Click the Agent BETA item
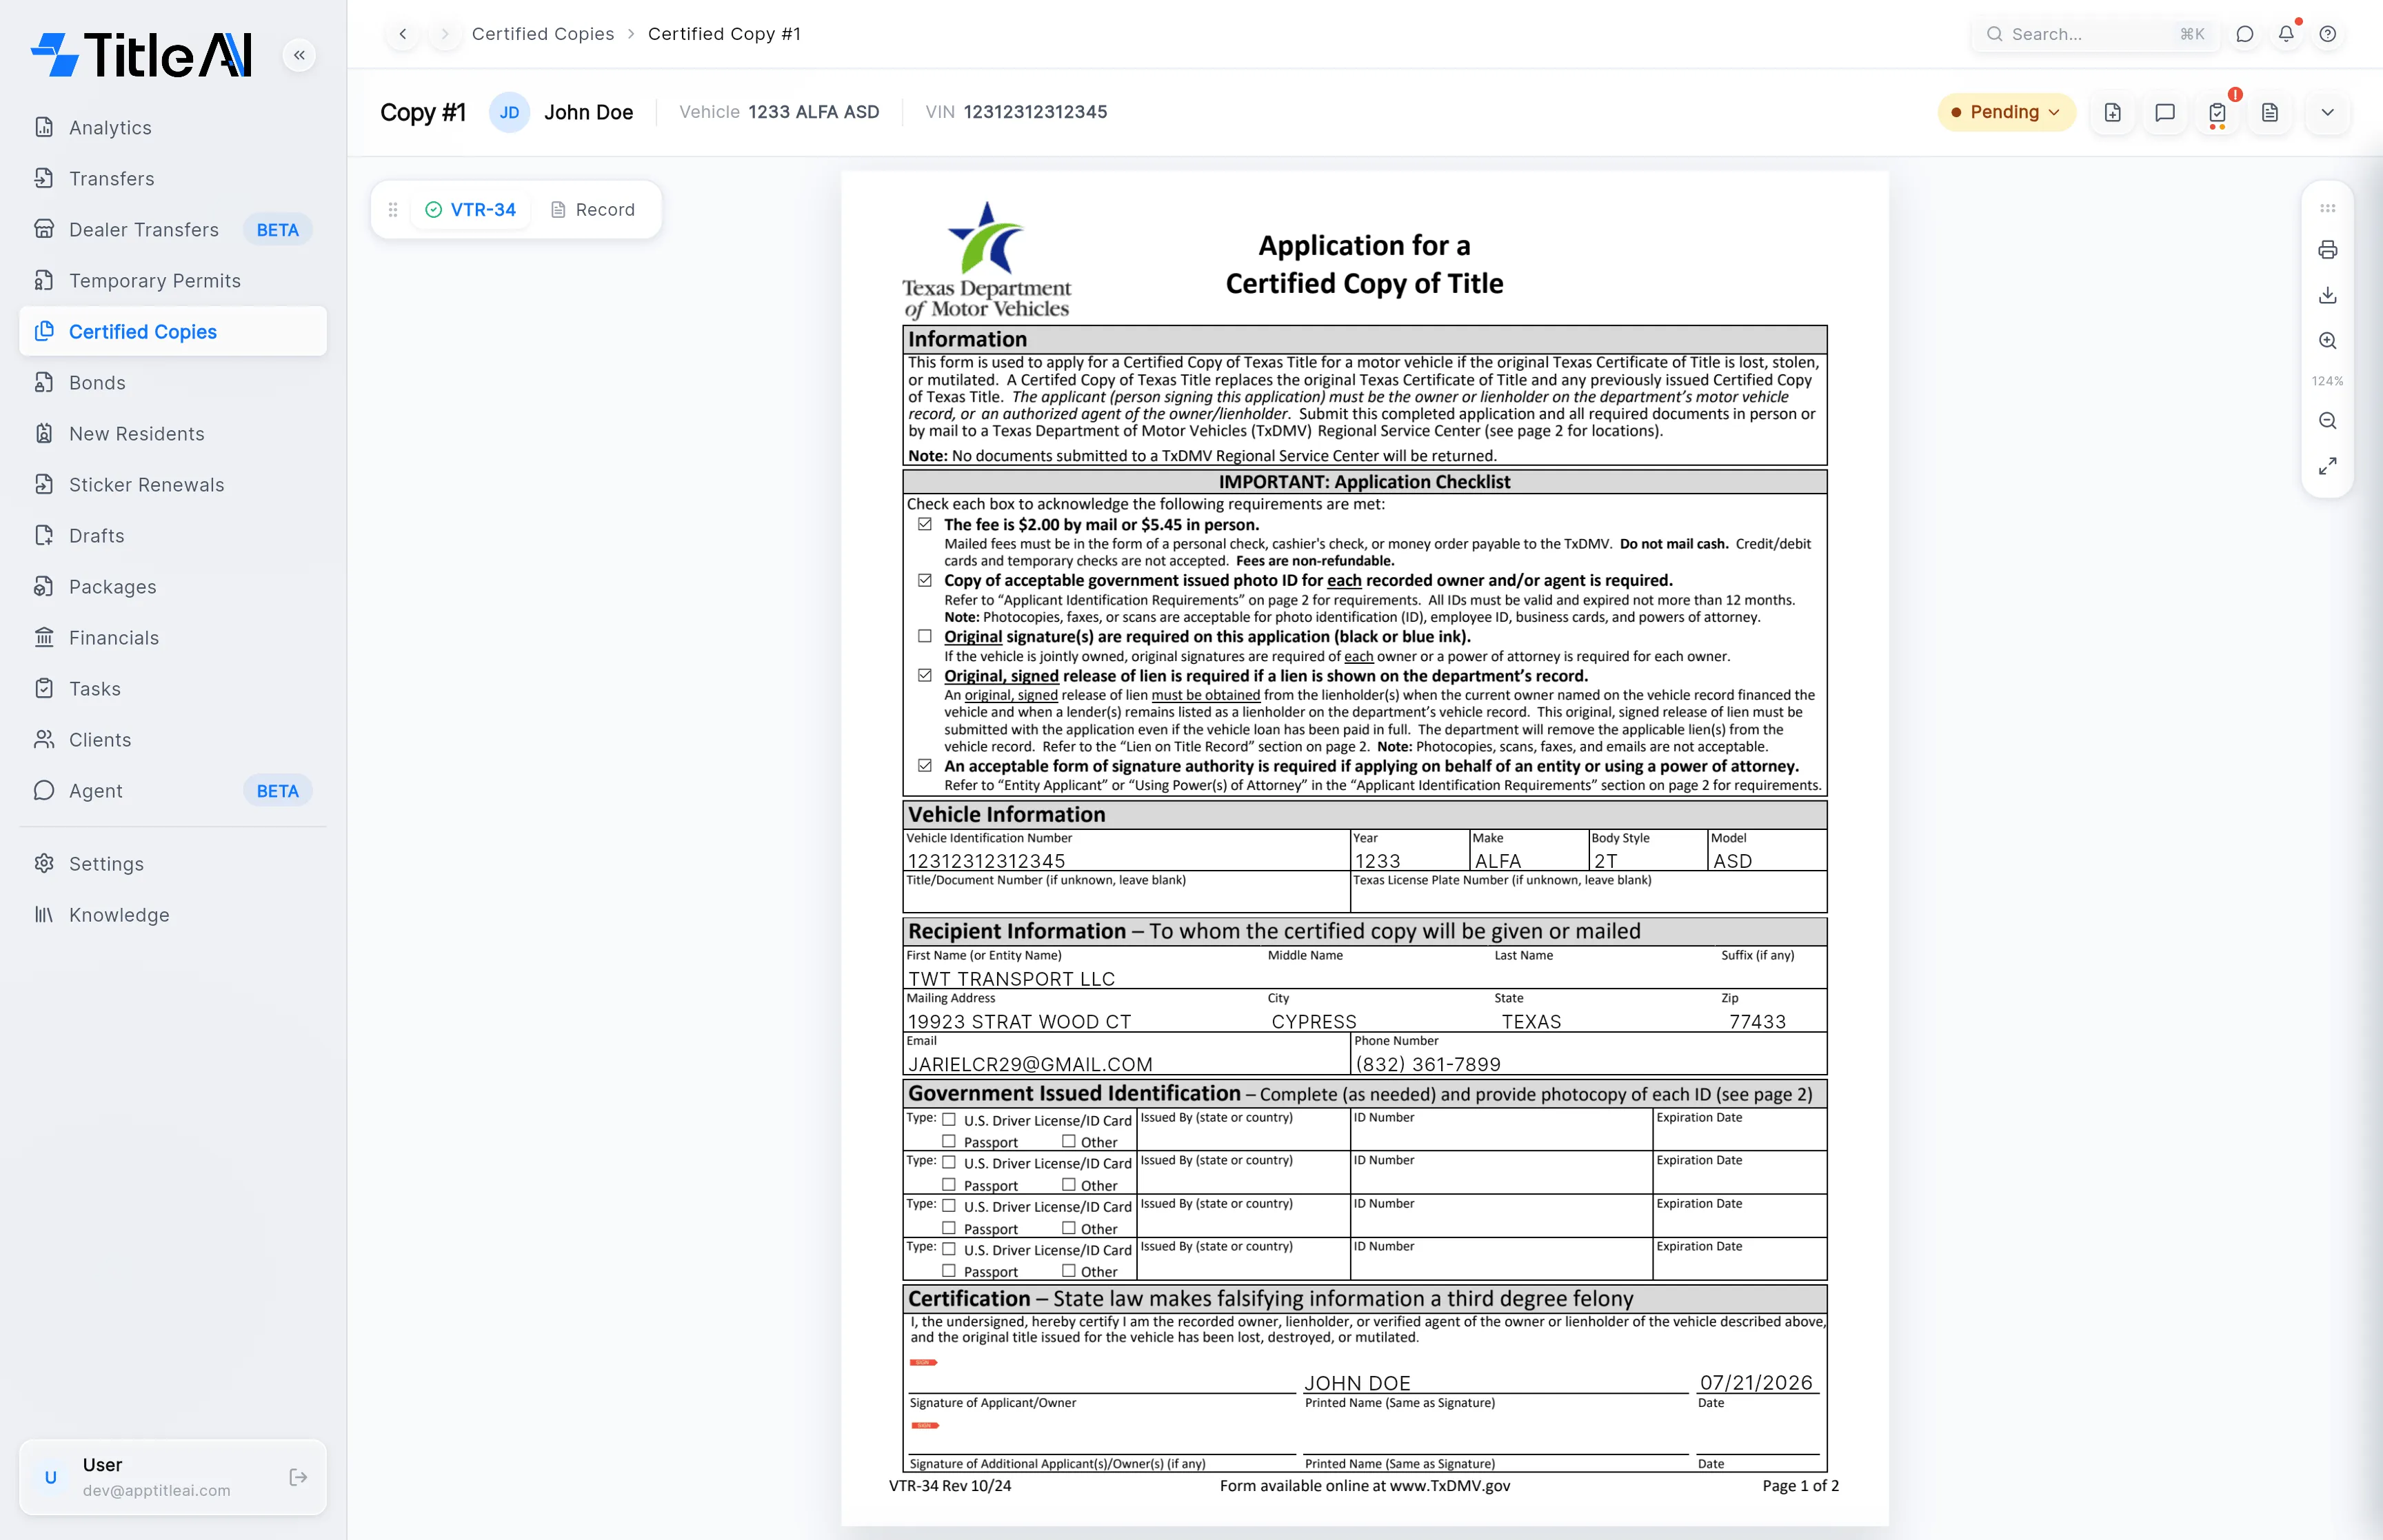This screenshot has width=2383, height=1540. tap(173, 790)
